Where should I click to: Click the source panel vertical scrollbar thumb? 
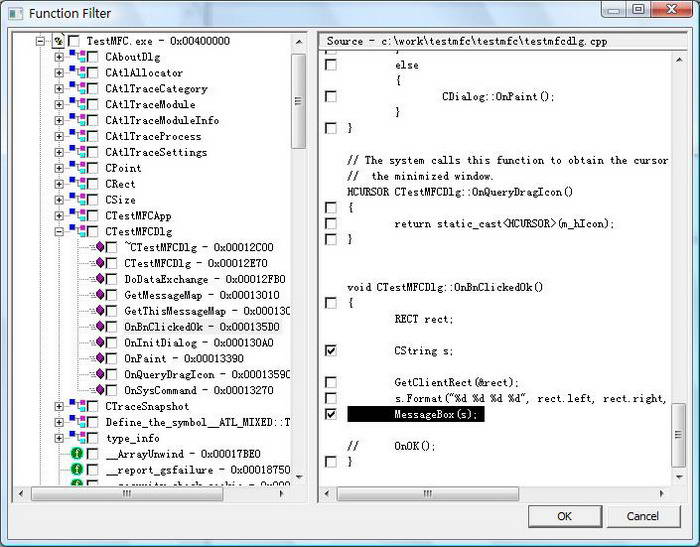pyautogui.click(x=679, y=434)
